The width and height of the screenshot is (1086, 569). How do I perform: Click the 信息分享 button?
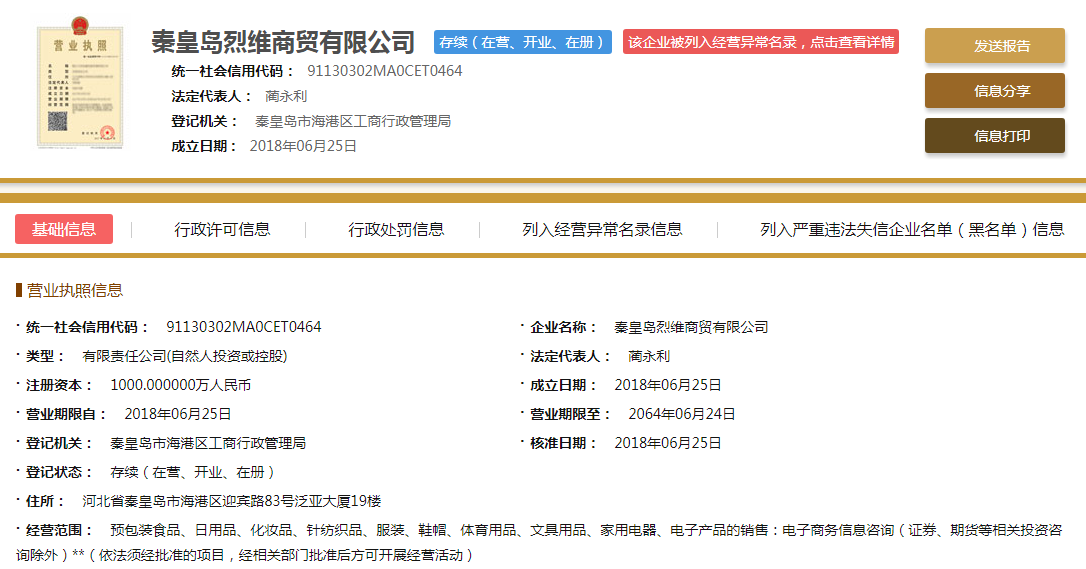pos(994,91)
